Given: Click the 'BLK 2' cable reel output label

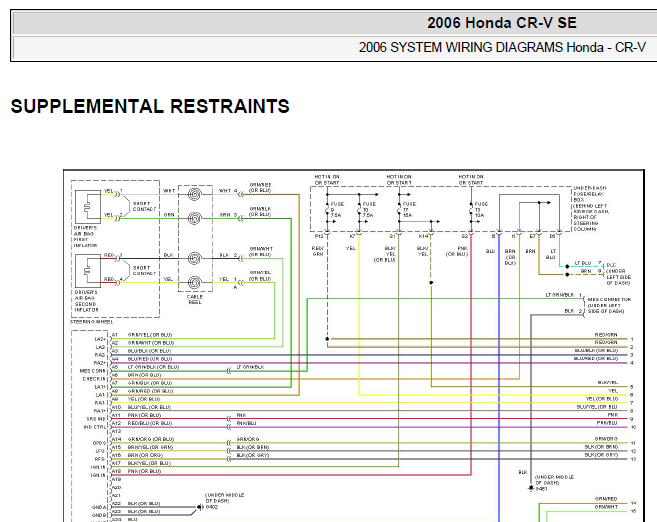Looking at the screenshot, I should [228, 255].
